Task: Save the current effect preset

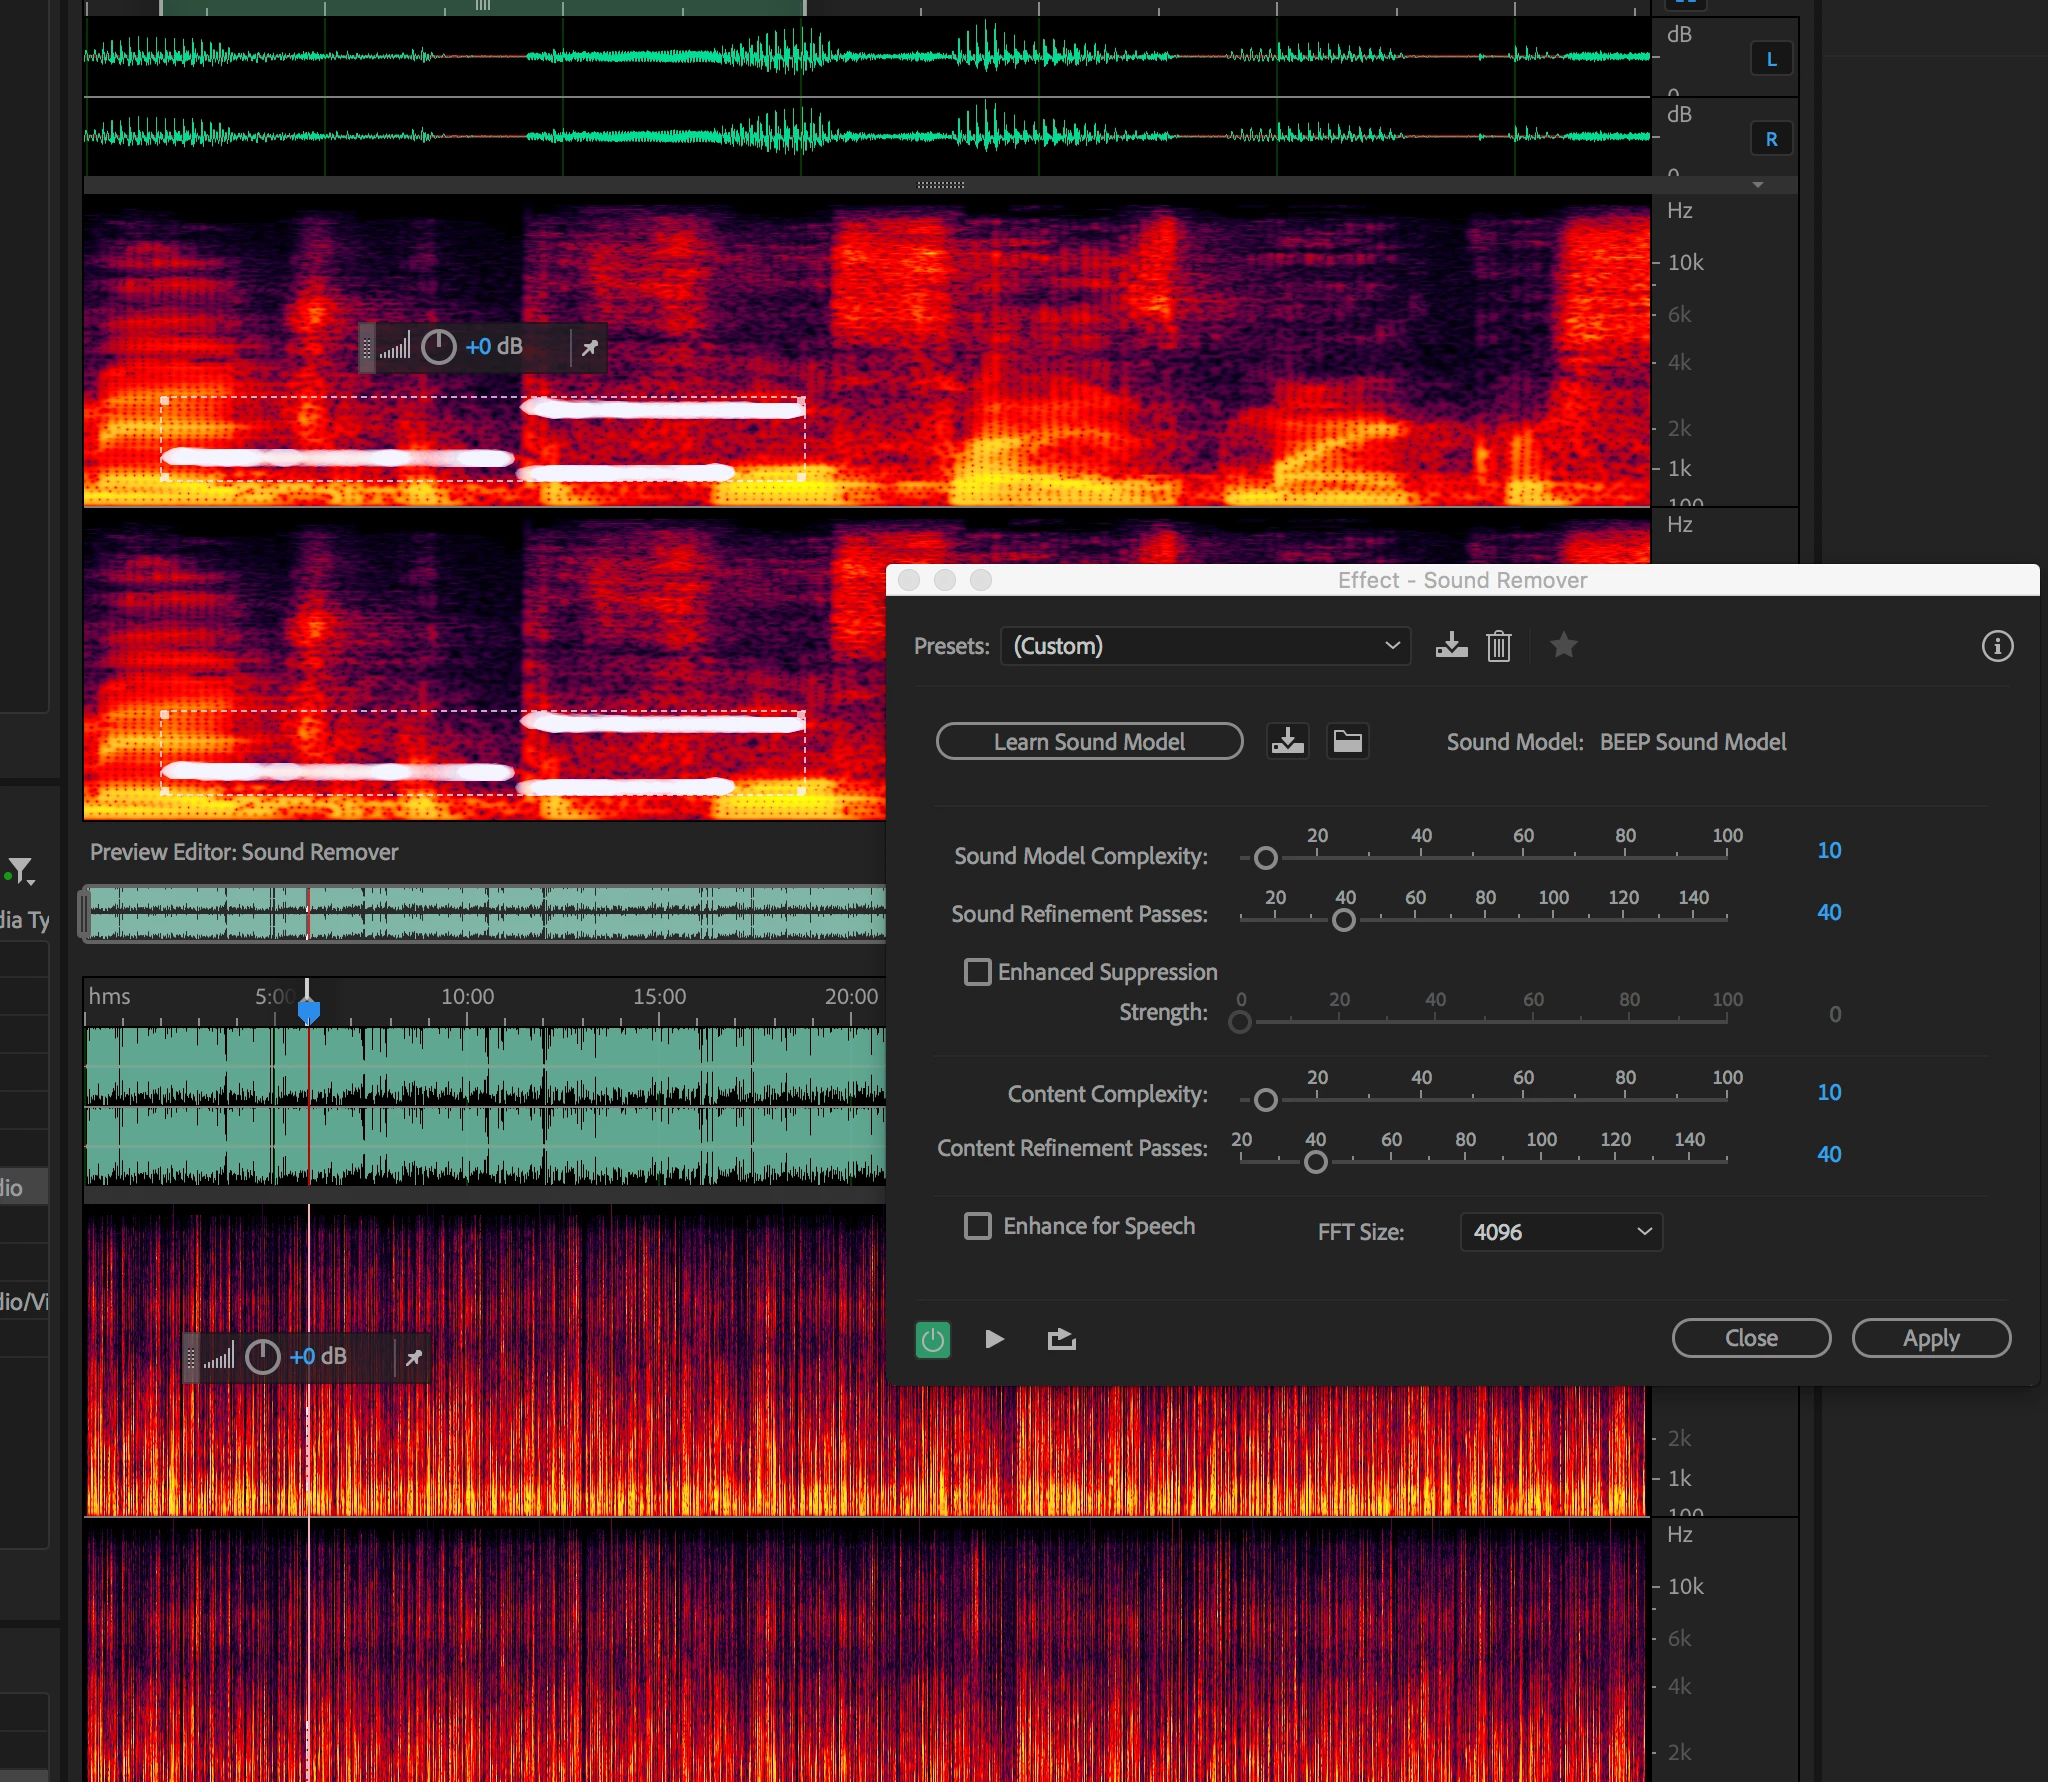Action: pyautogui.click(x=1451, y=646)
